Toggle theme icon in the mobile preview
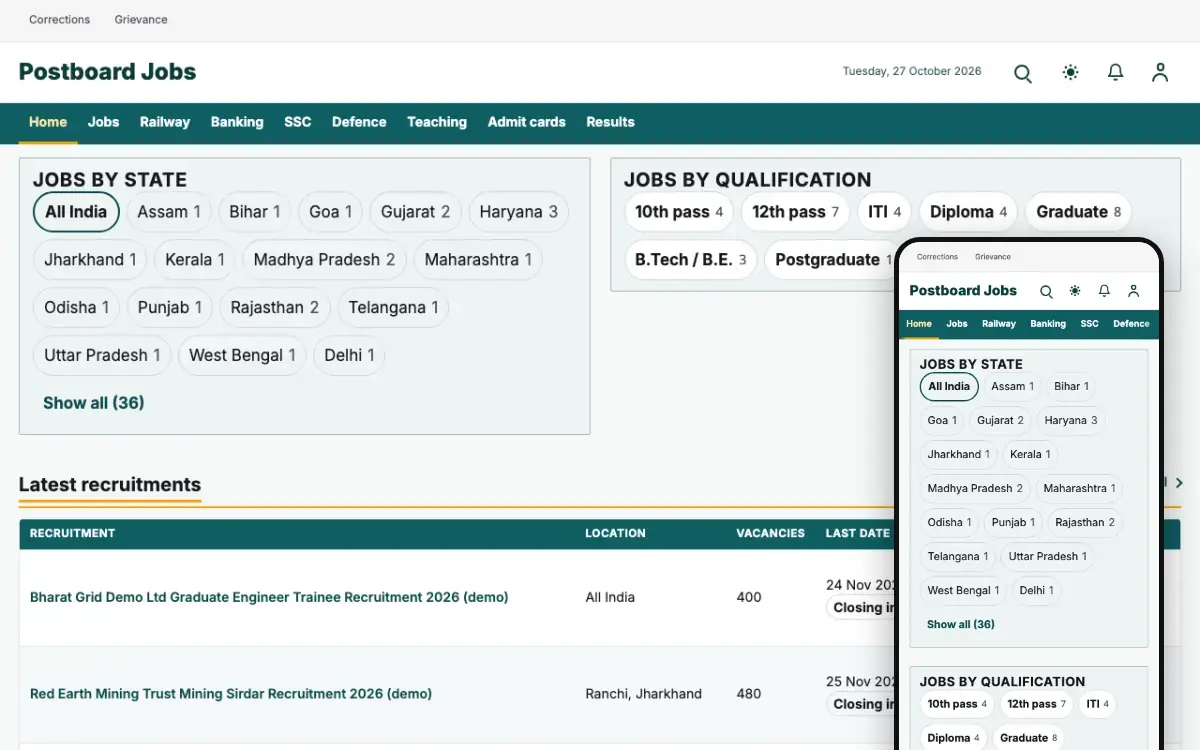This screenshot has width=1200, height=750. pos(1075,291)
